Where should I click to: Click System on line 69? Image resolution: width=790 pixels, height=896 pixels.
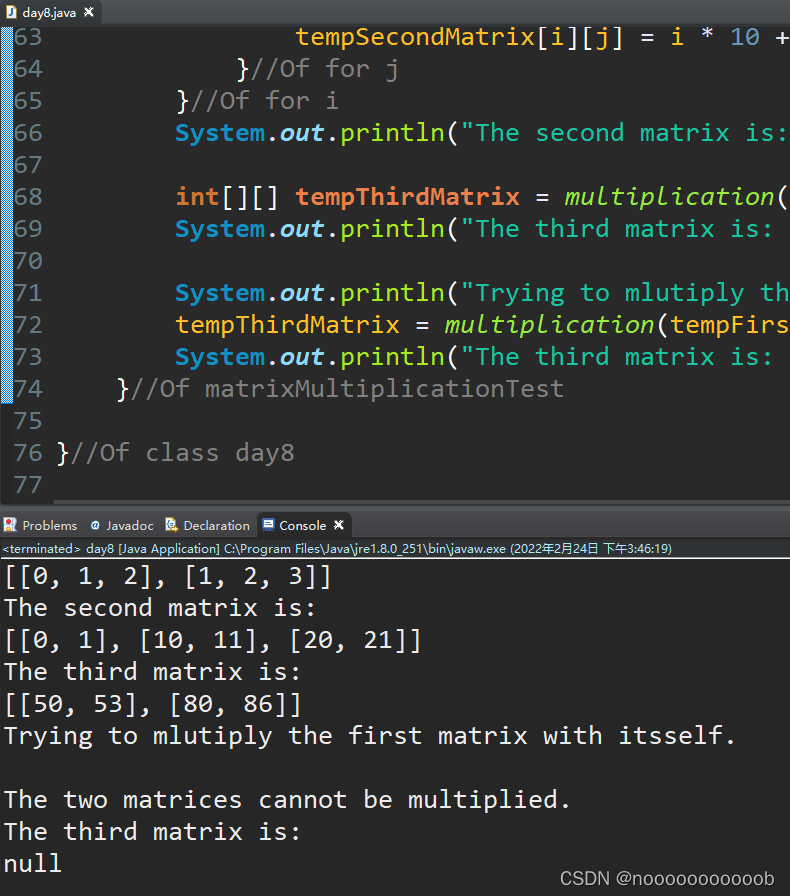(220, 230)
